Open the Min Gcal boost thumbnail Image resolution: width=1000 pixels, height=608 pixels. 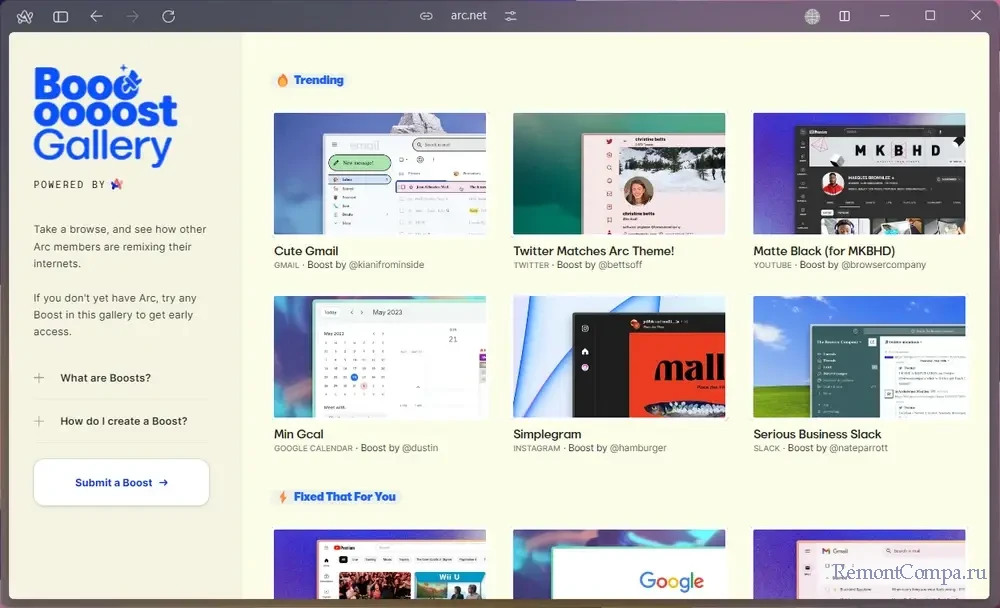[x=380, y=356]
